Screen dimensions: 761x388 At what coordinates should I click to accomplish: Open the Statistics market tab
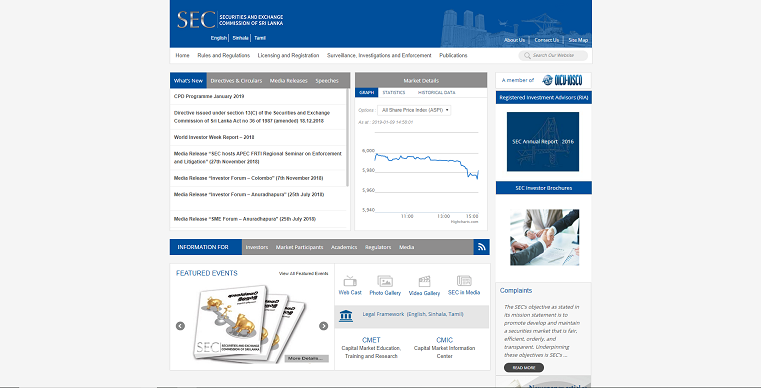coord(394,92)
